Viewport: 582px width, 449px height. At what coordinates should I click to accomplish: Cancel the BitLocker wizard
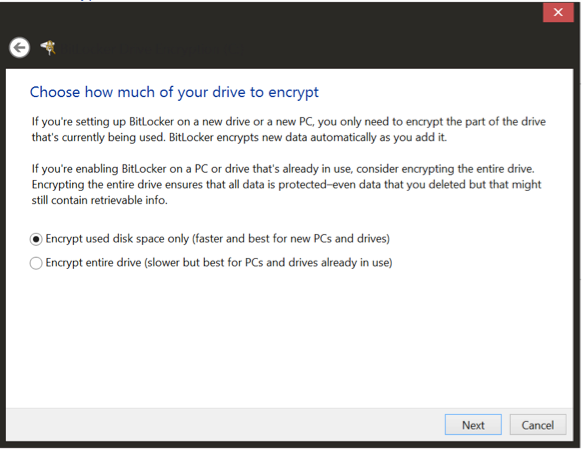[x=538, y=425]
